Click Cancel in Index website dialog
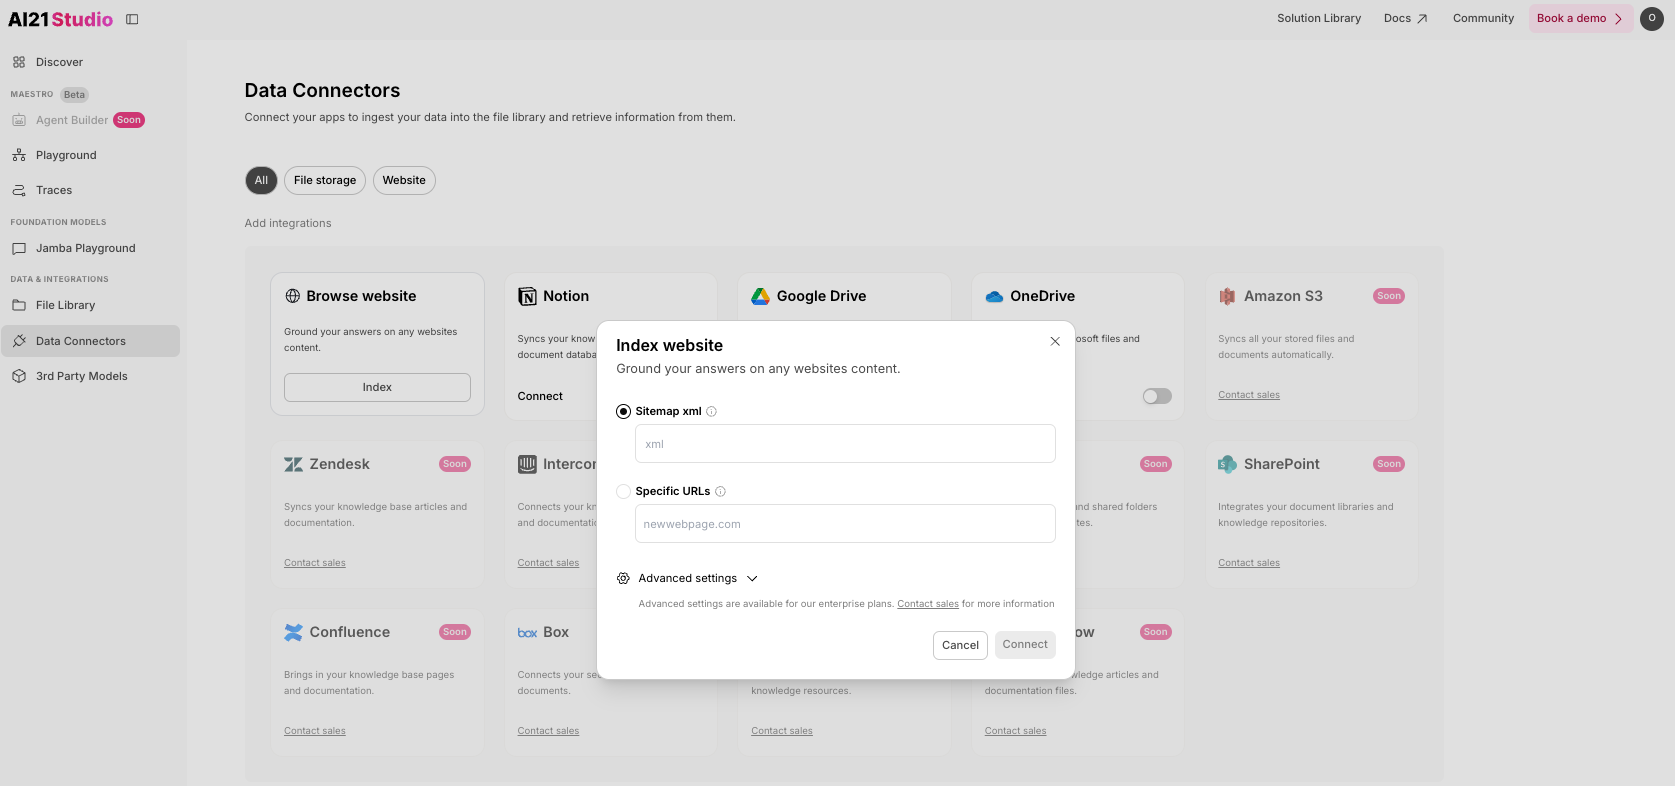The width and height of the screenshot is (1675, 786). pyautogui.click(x=960, y=645)
